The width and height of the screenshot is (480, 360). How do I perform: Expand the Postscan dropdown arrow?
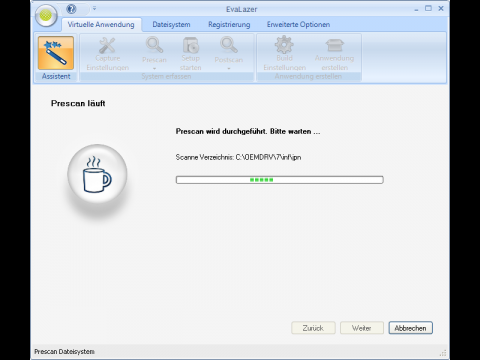pos(229,68)
